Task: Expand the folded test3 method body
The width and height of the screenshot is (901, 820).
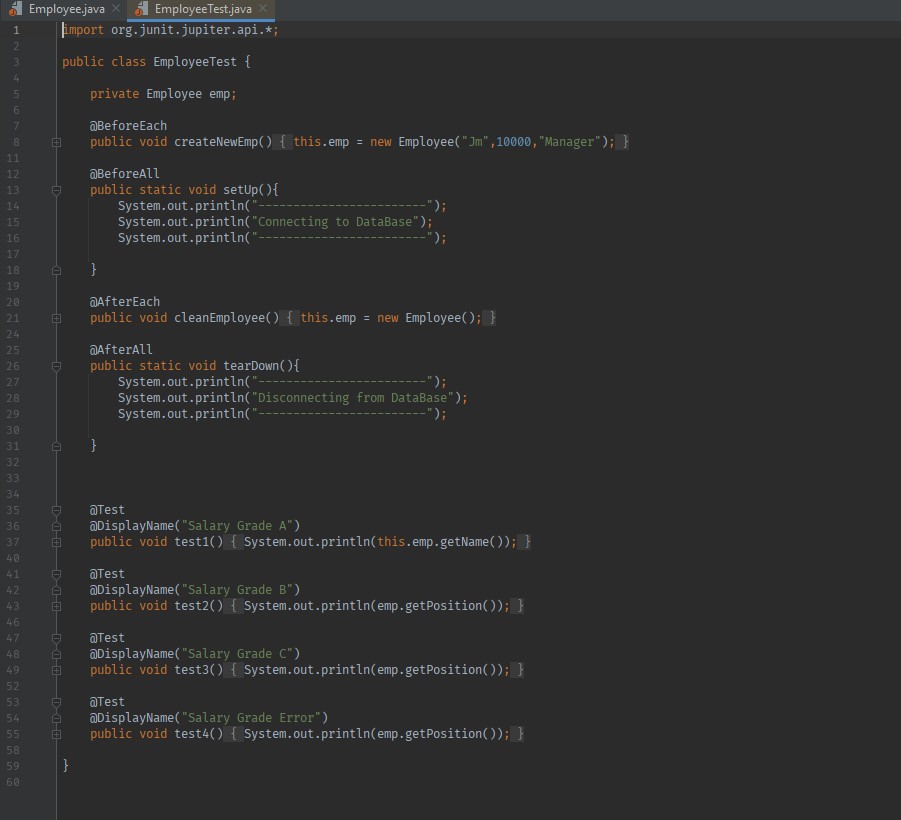Action: pos(56,671)
